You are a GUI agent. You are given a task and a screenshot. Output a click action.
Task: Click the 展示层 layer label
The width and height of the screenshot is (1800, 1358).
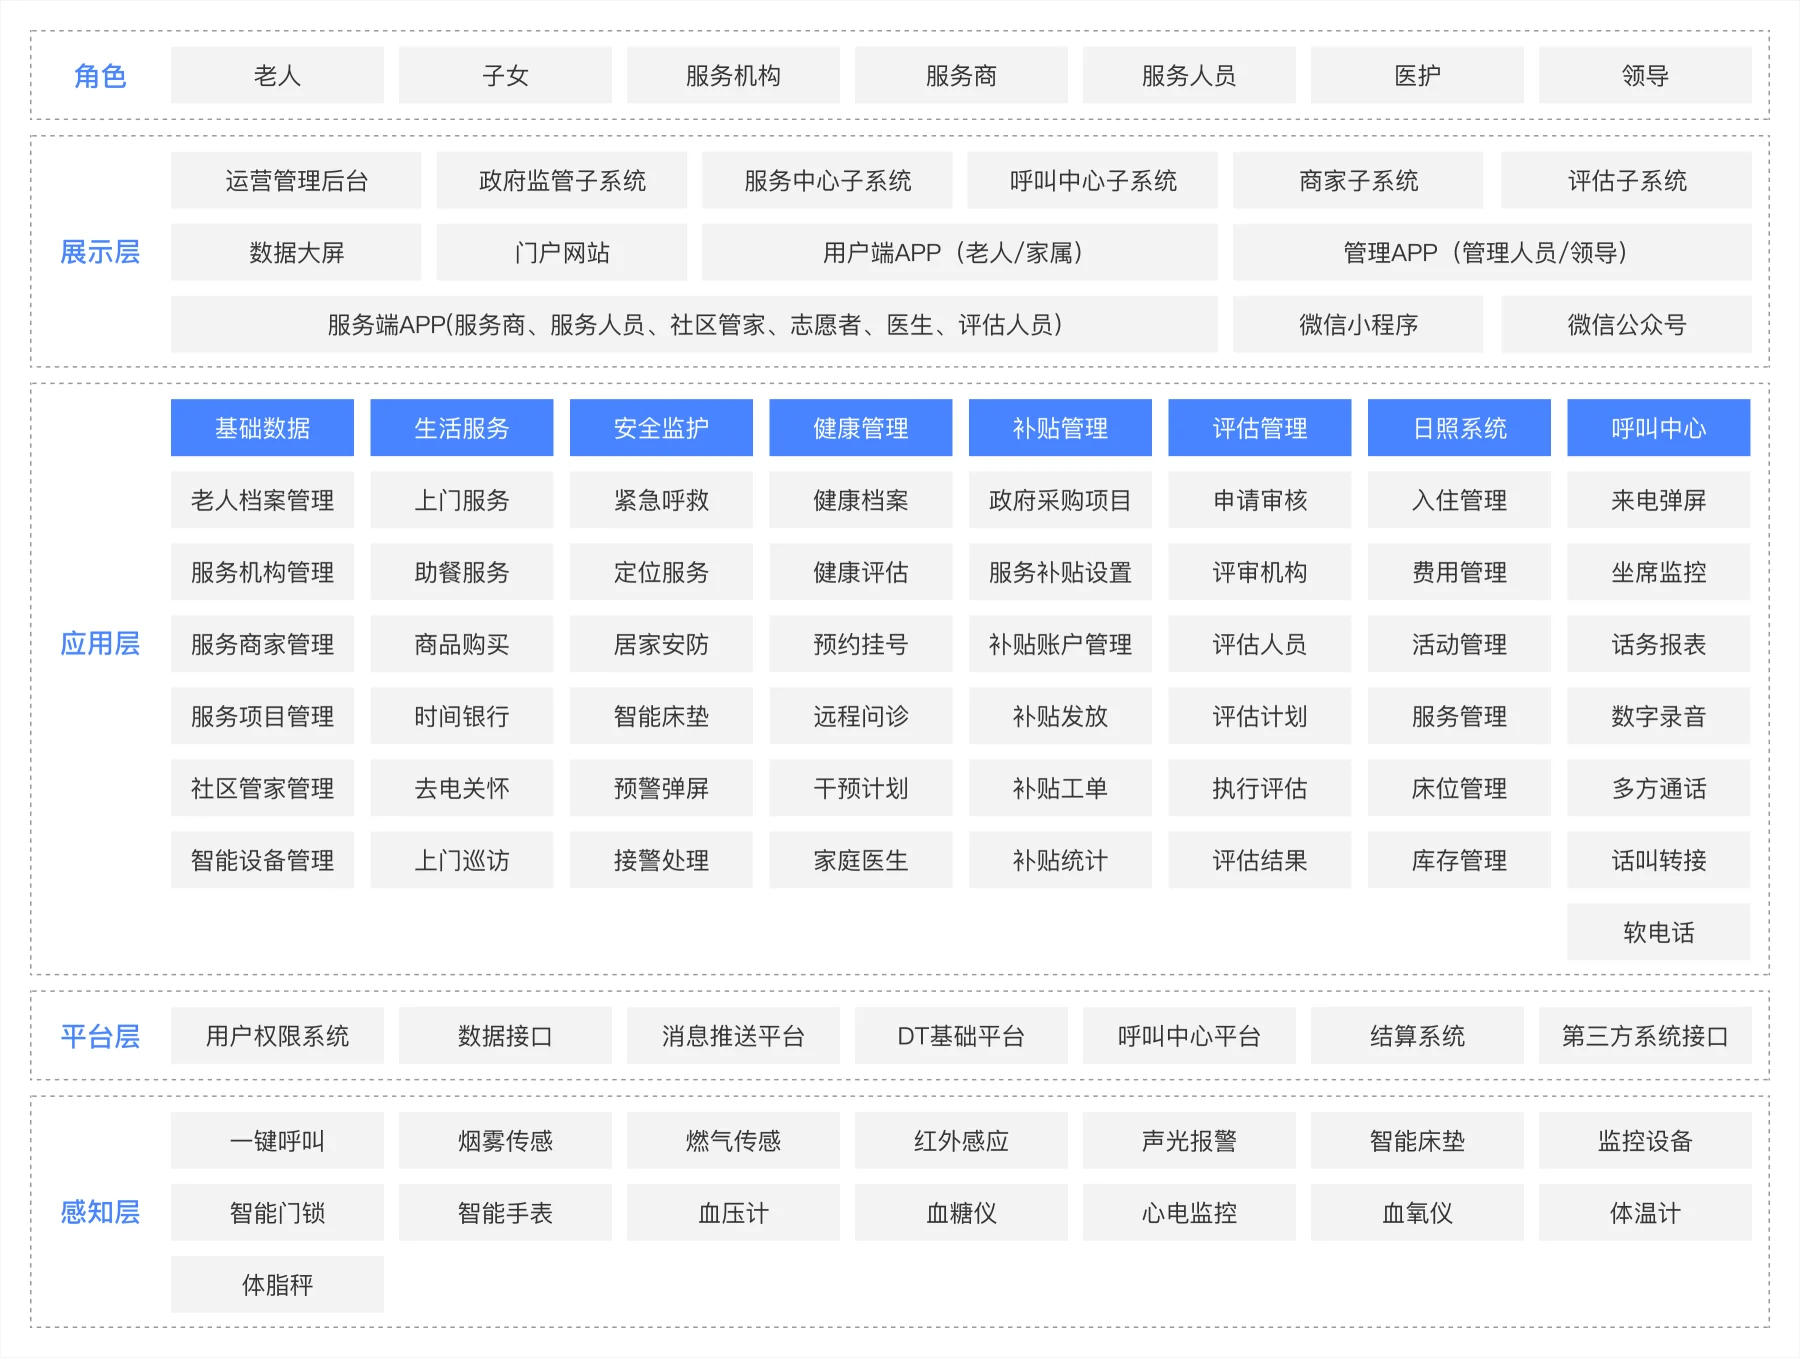(x=100, y=252)
